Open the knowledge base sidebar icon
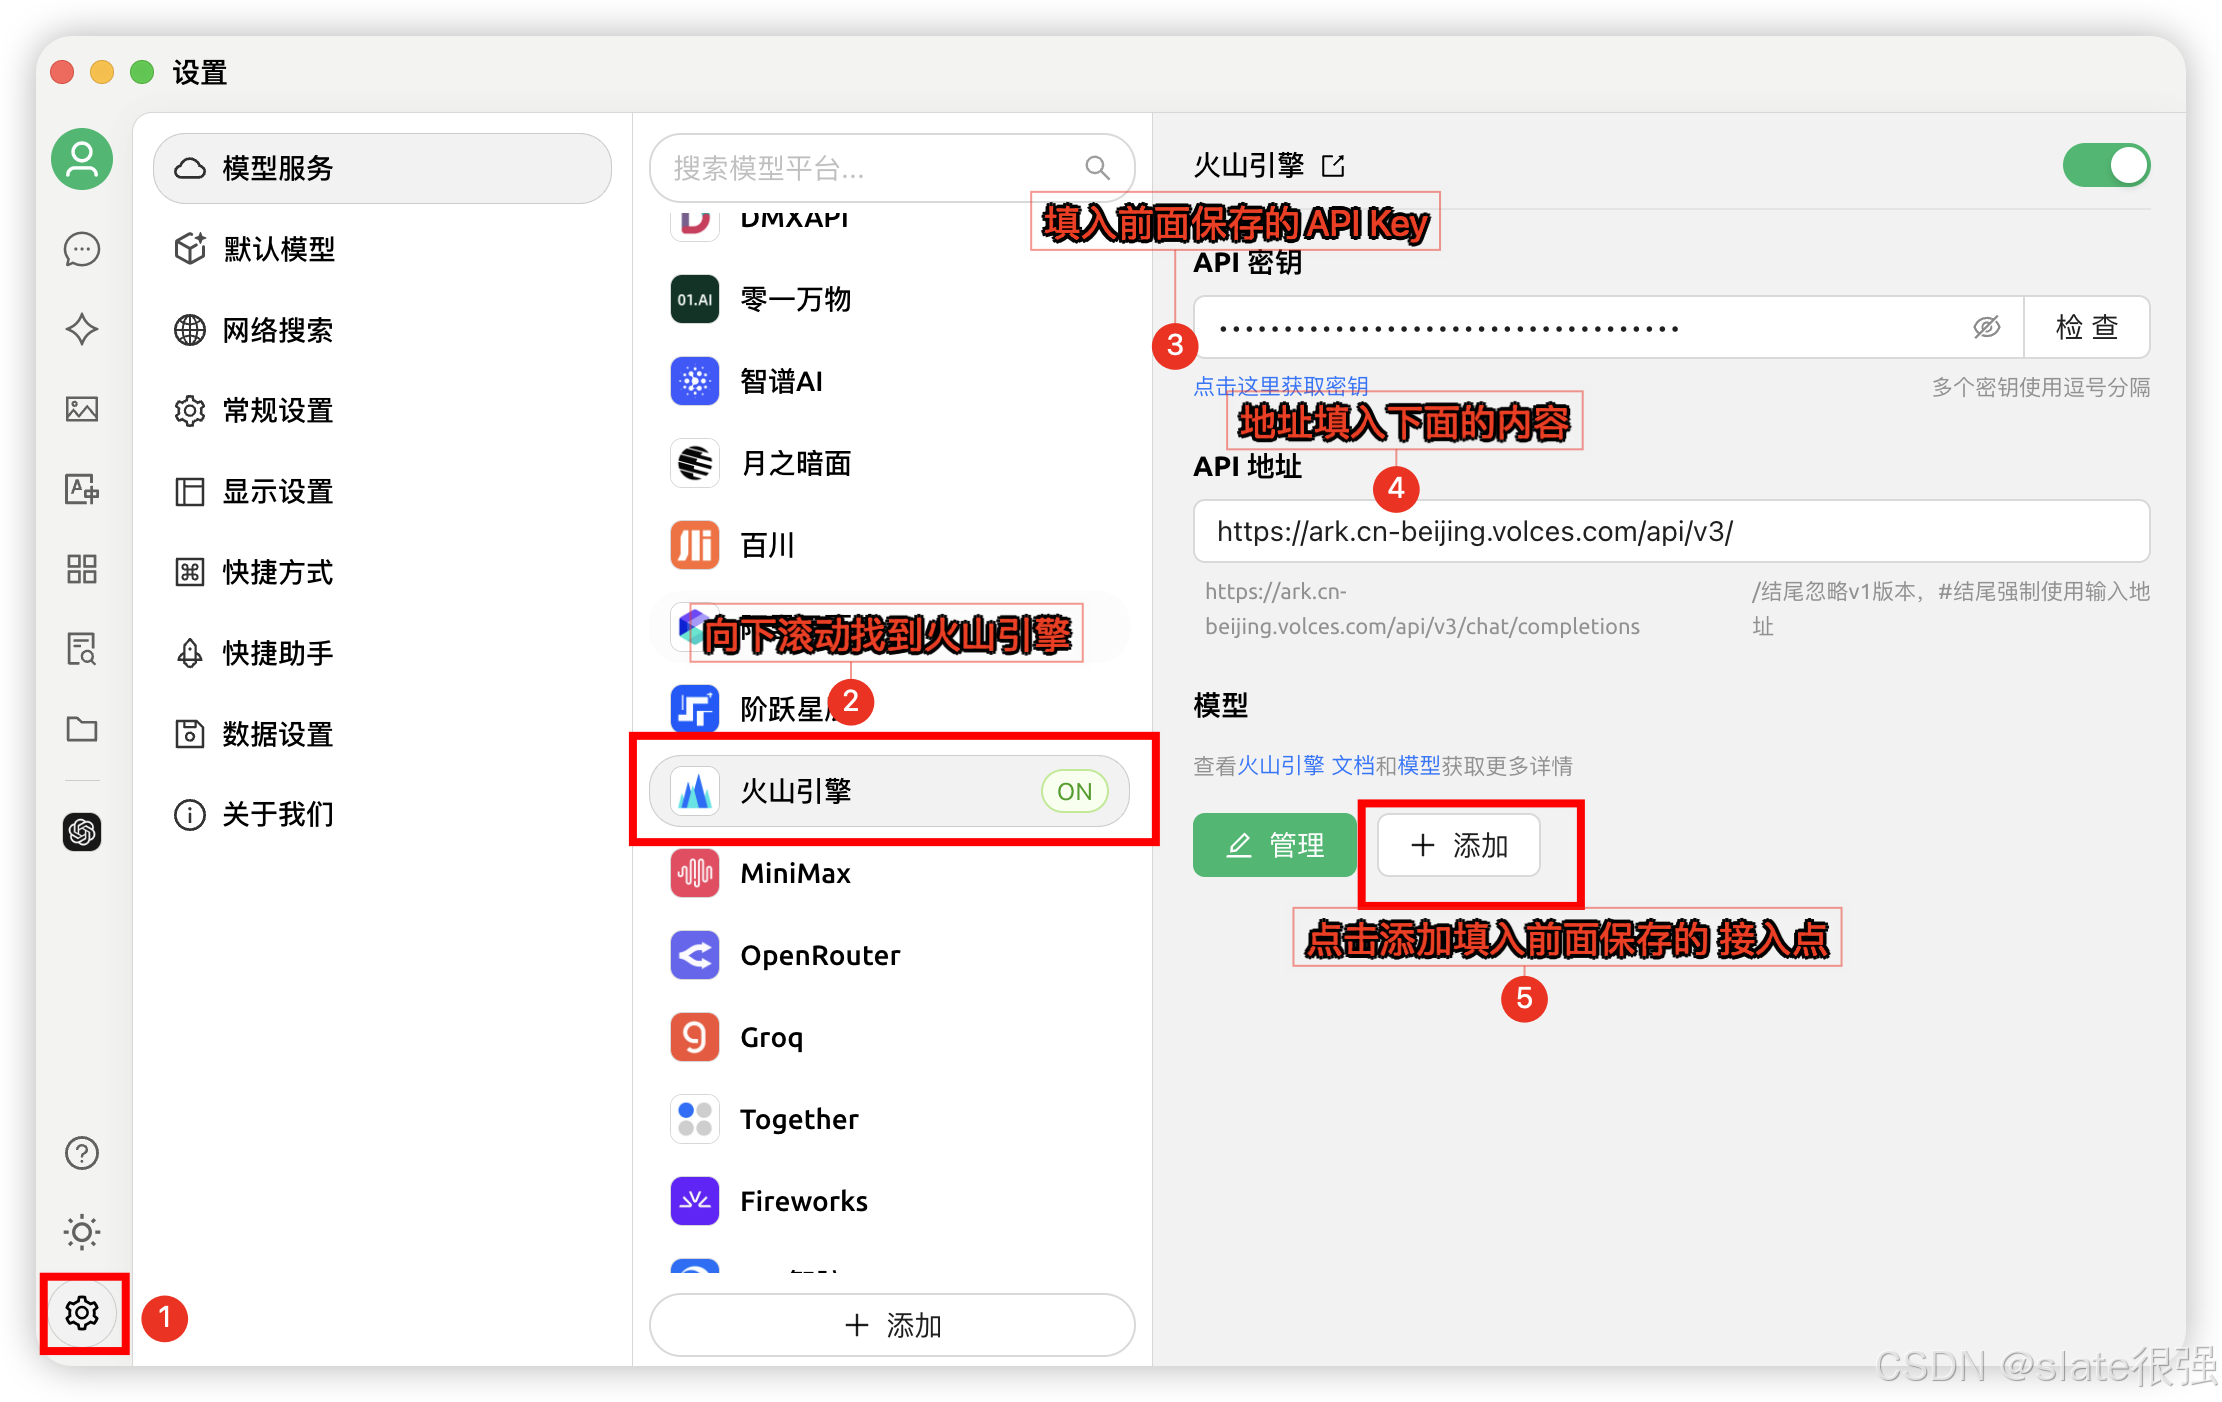 pos(82,649)
